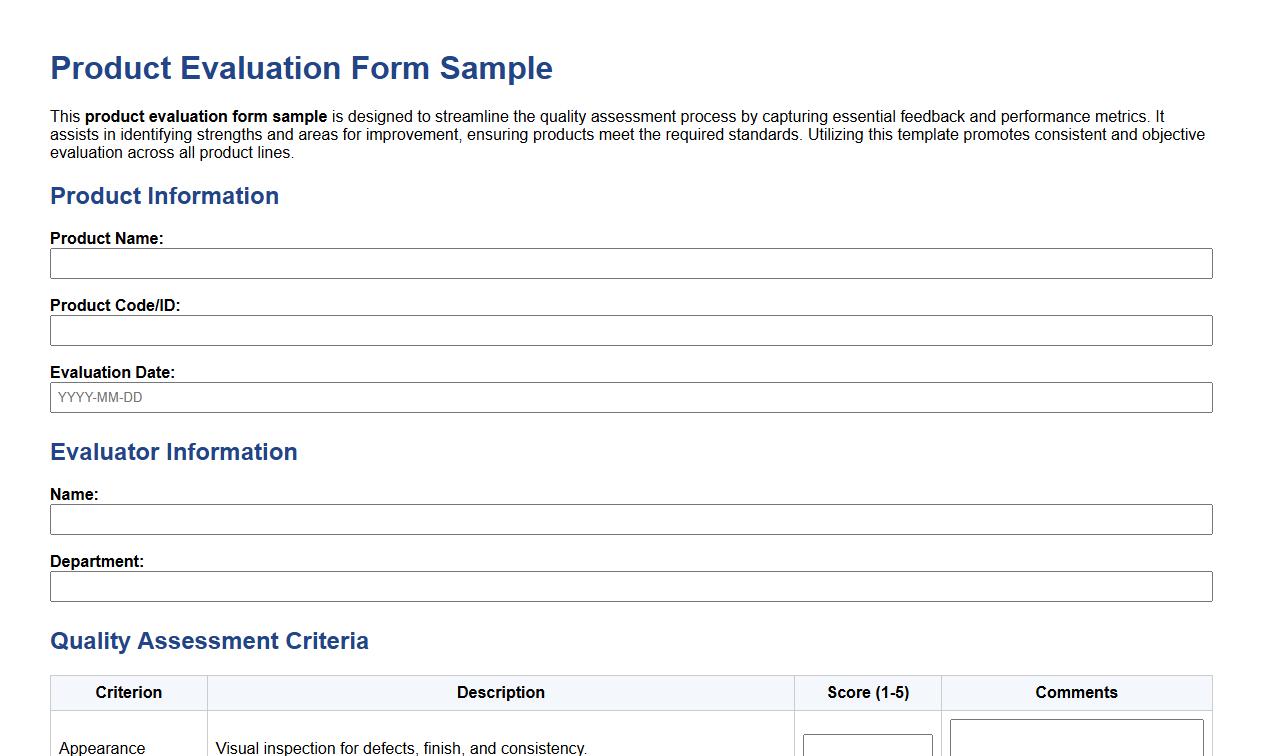The image size is (1263, 756).
Task: Click the Comments textarea in the Appearance row
Action: [x=1076, y=740]
